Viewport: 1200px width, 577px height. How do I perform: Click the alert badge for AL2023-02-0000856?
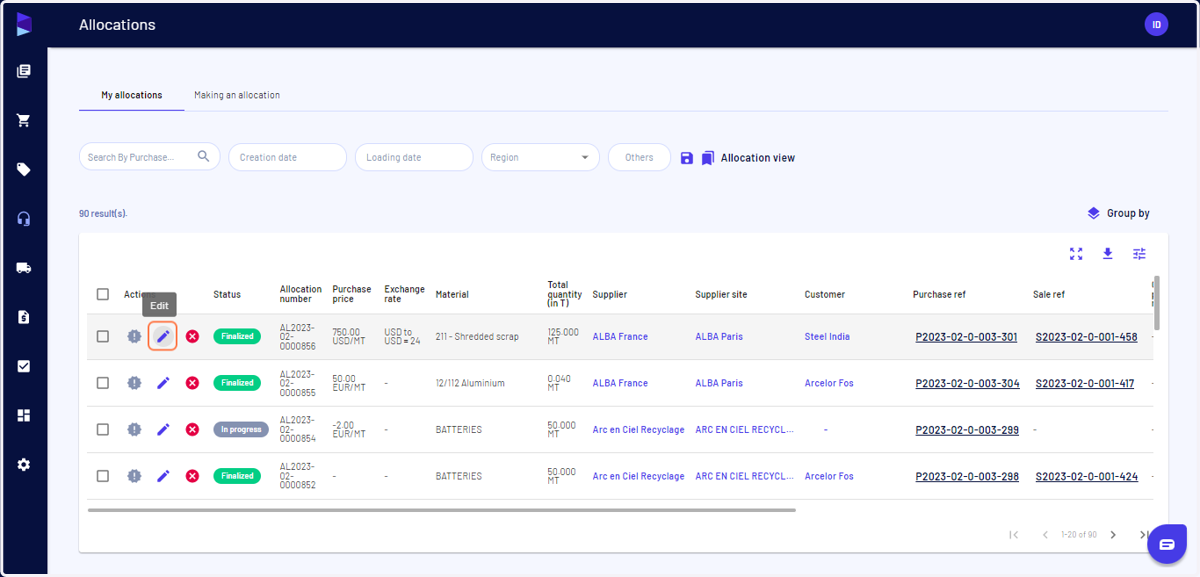pyautogui.click(x=134, y=337)
